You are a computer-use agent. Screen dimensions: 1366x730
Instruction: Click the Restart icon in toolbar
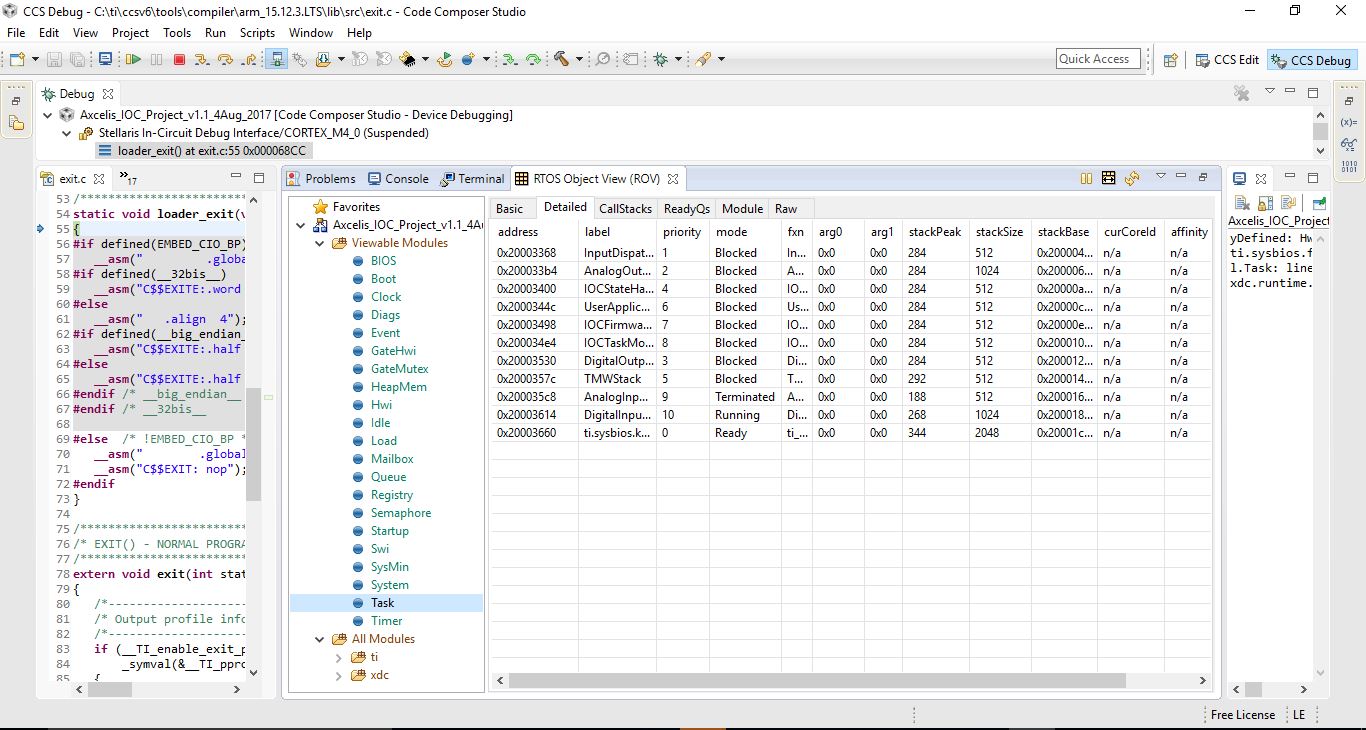pyautogui.click(x=444, y=59)
